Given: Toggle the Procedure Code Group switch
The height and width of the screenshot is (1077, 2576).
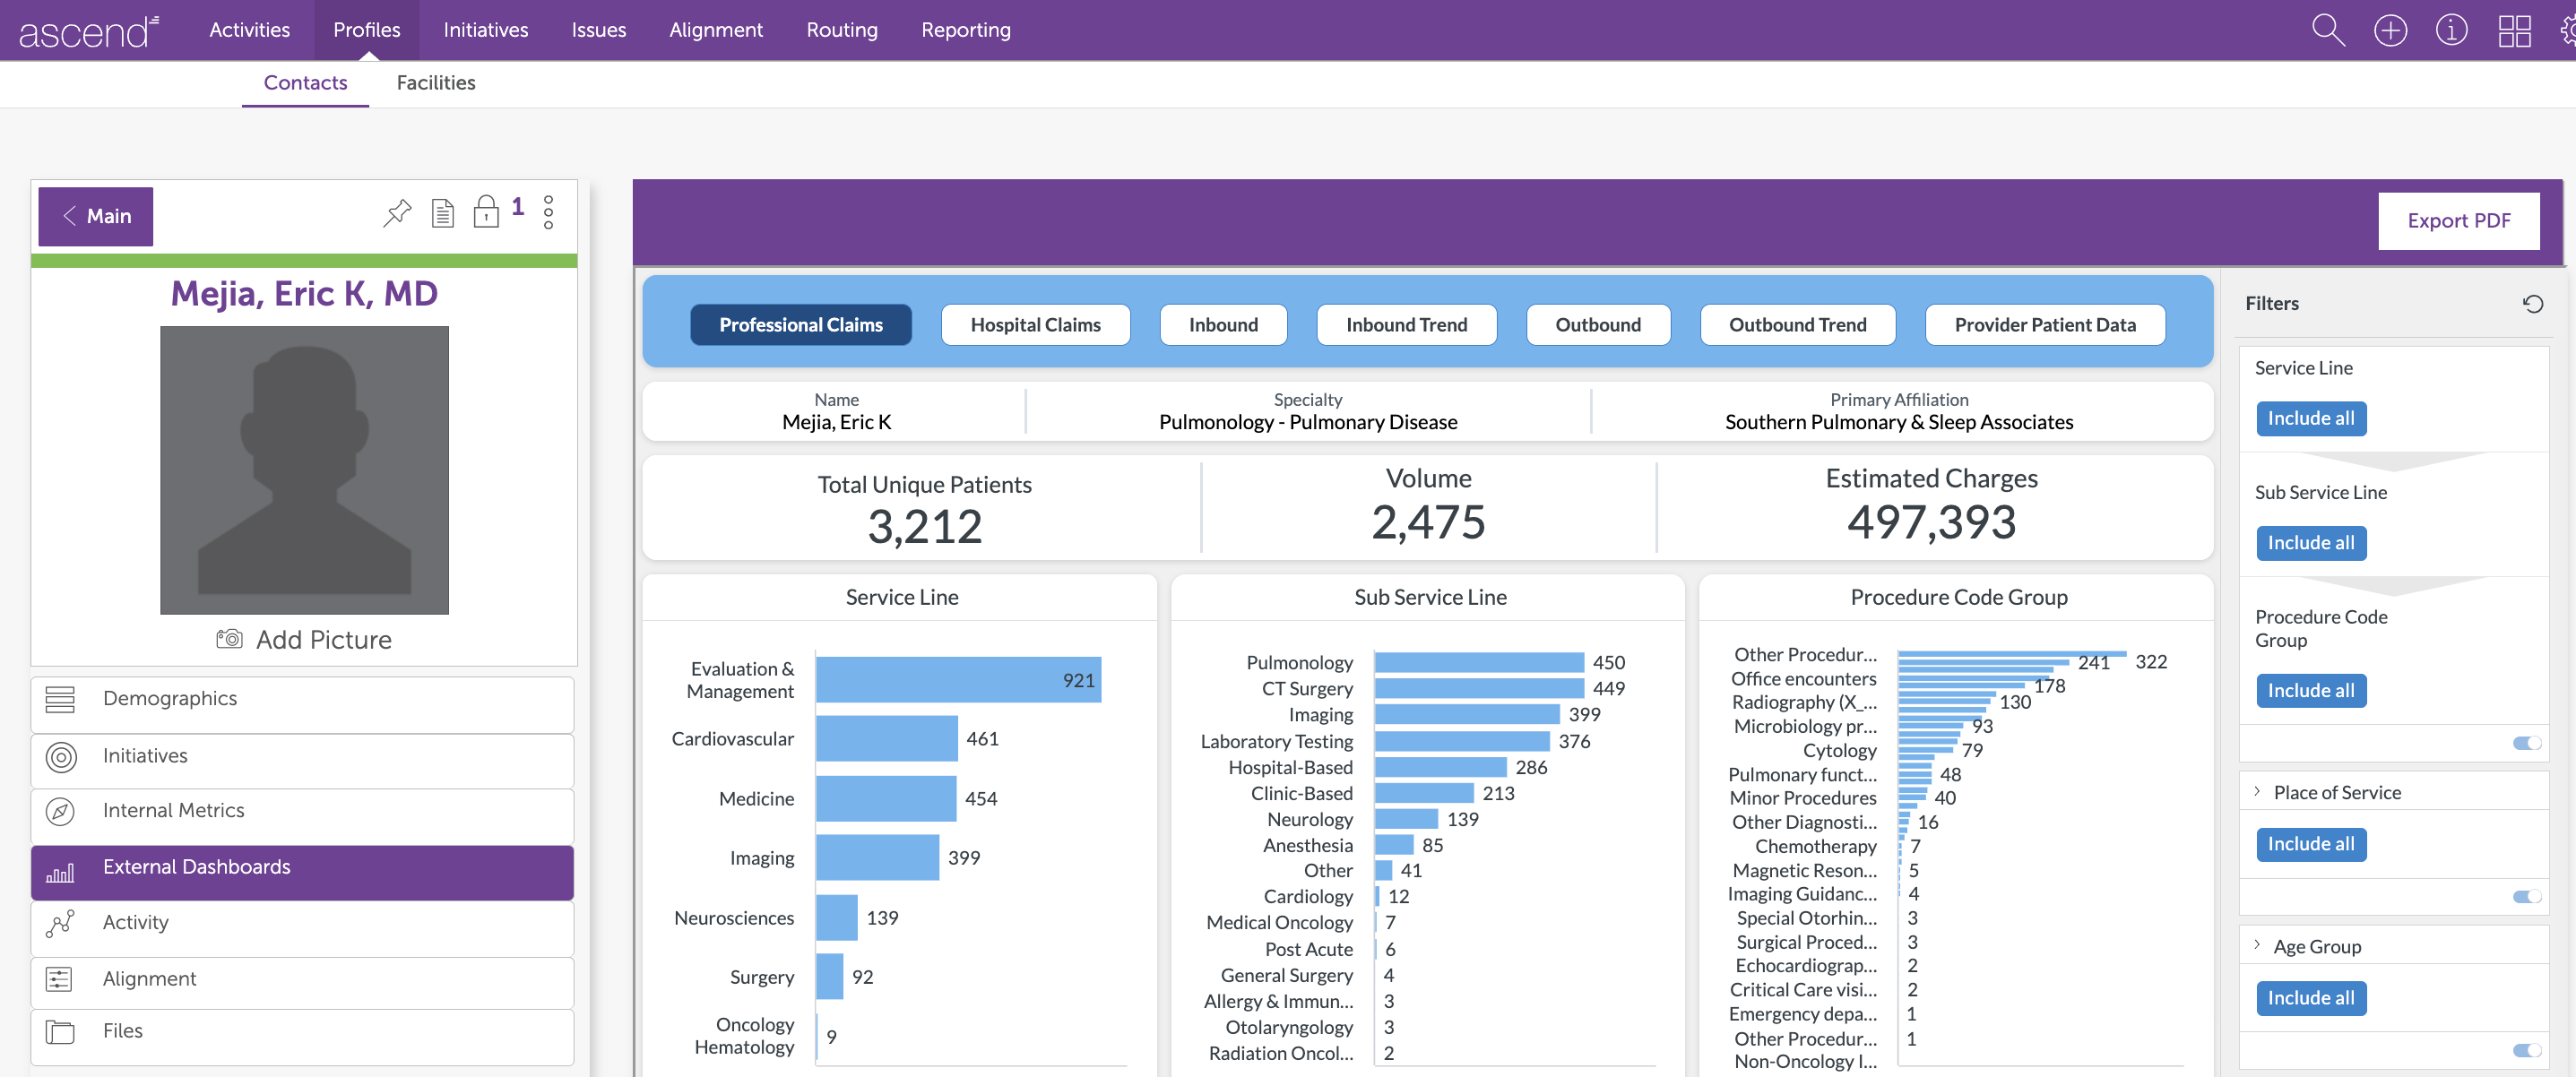Looking at the screenshot, I should [2526, 743].
